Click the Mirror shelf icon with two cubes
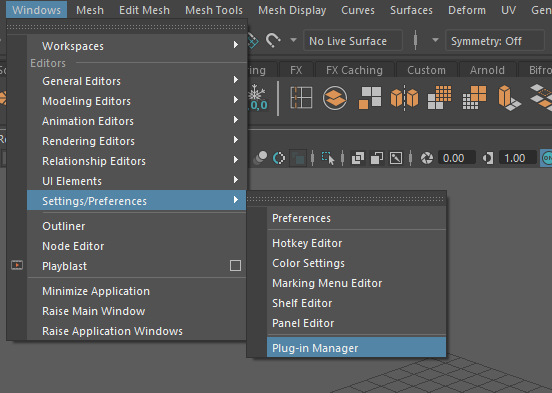The width and height of the screenshot is (552, 393). [x=404, y=98]
